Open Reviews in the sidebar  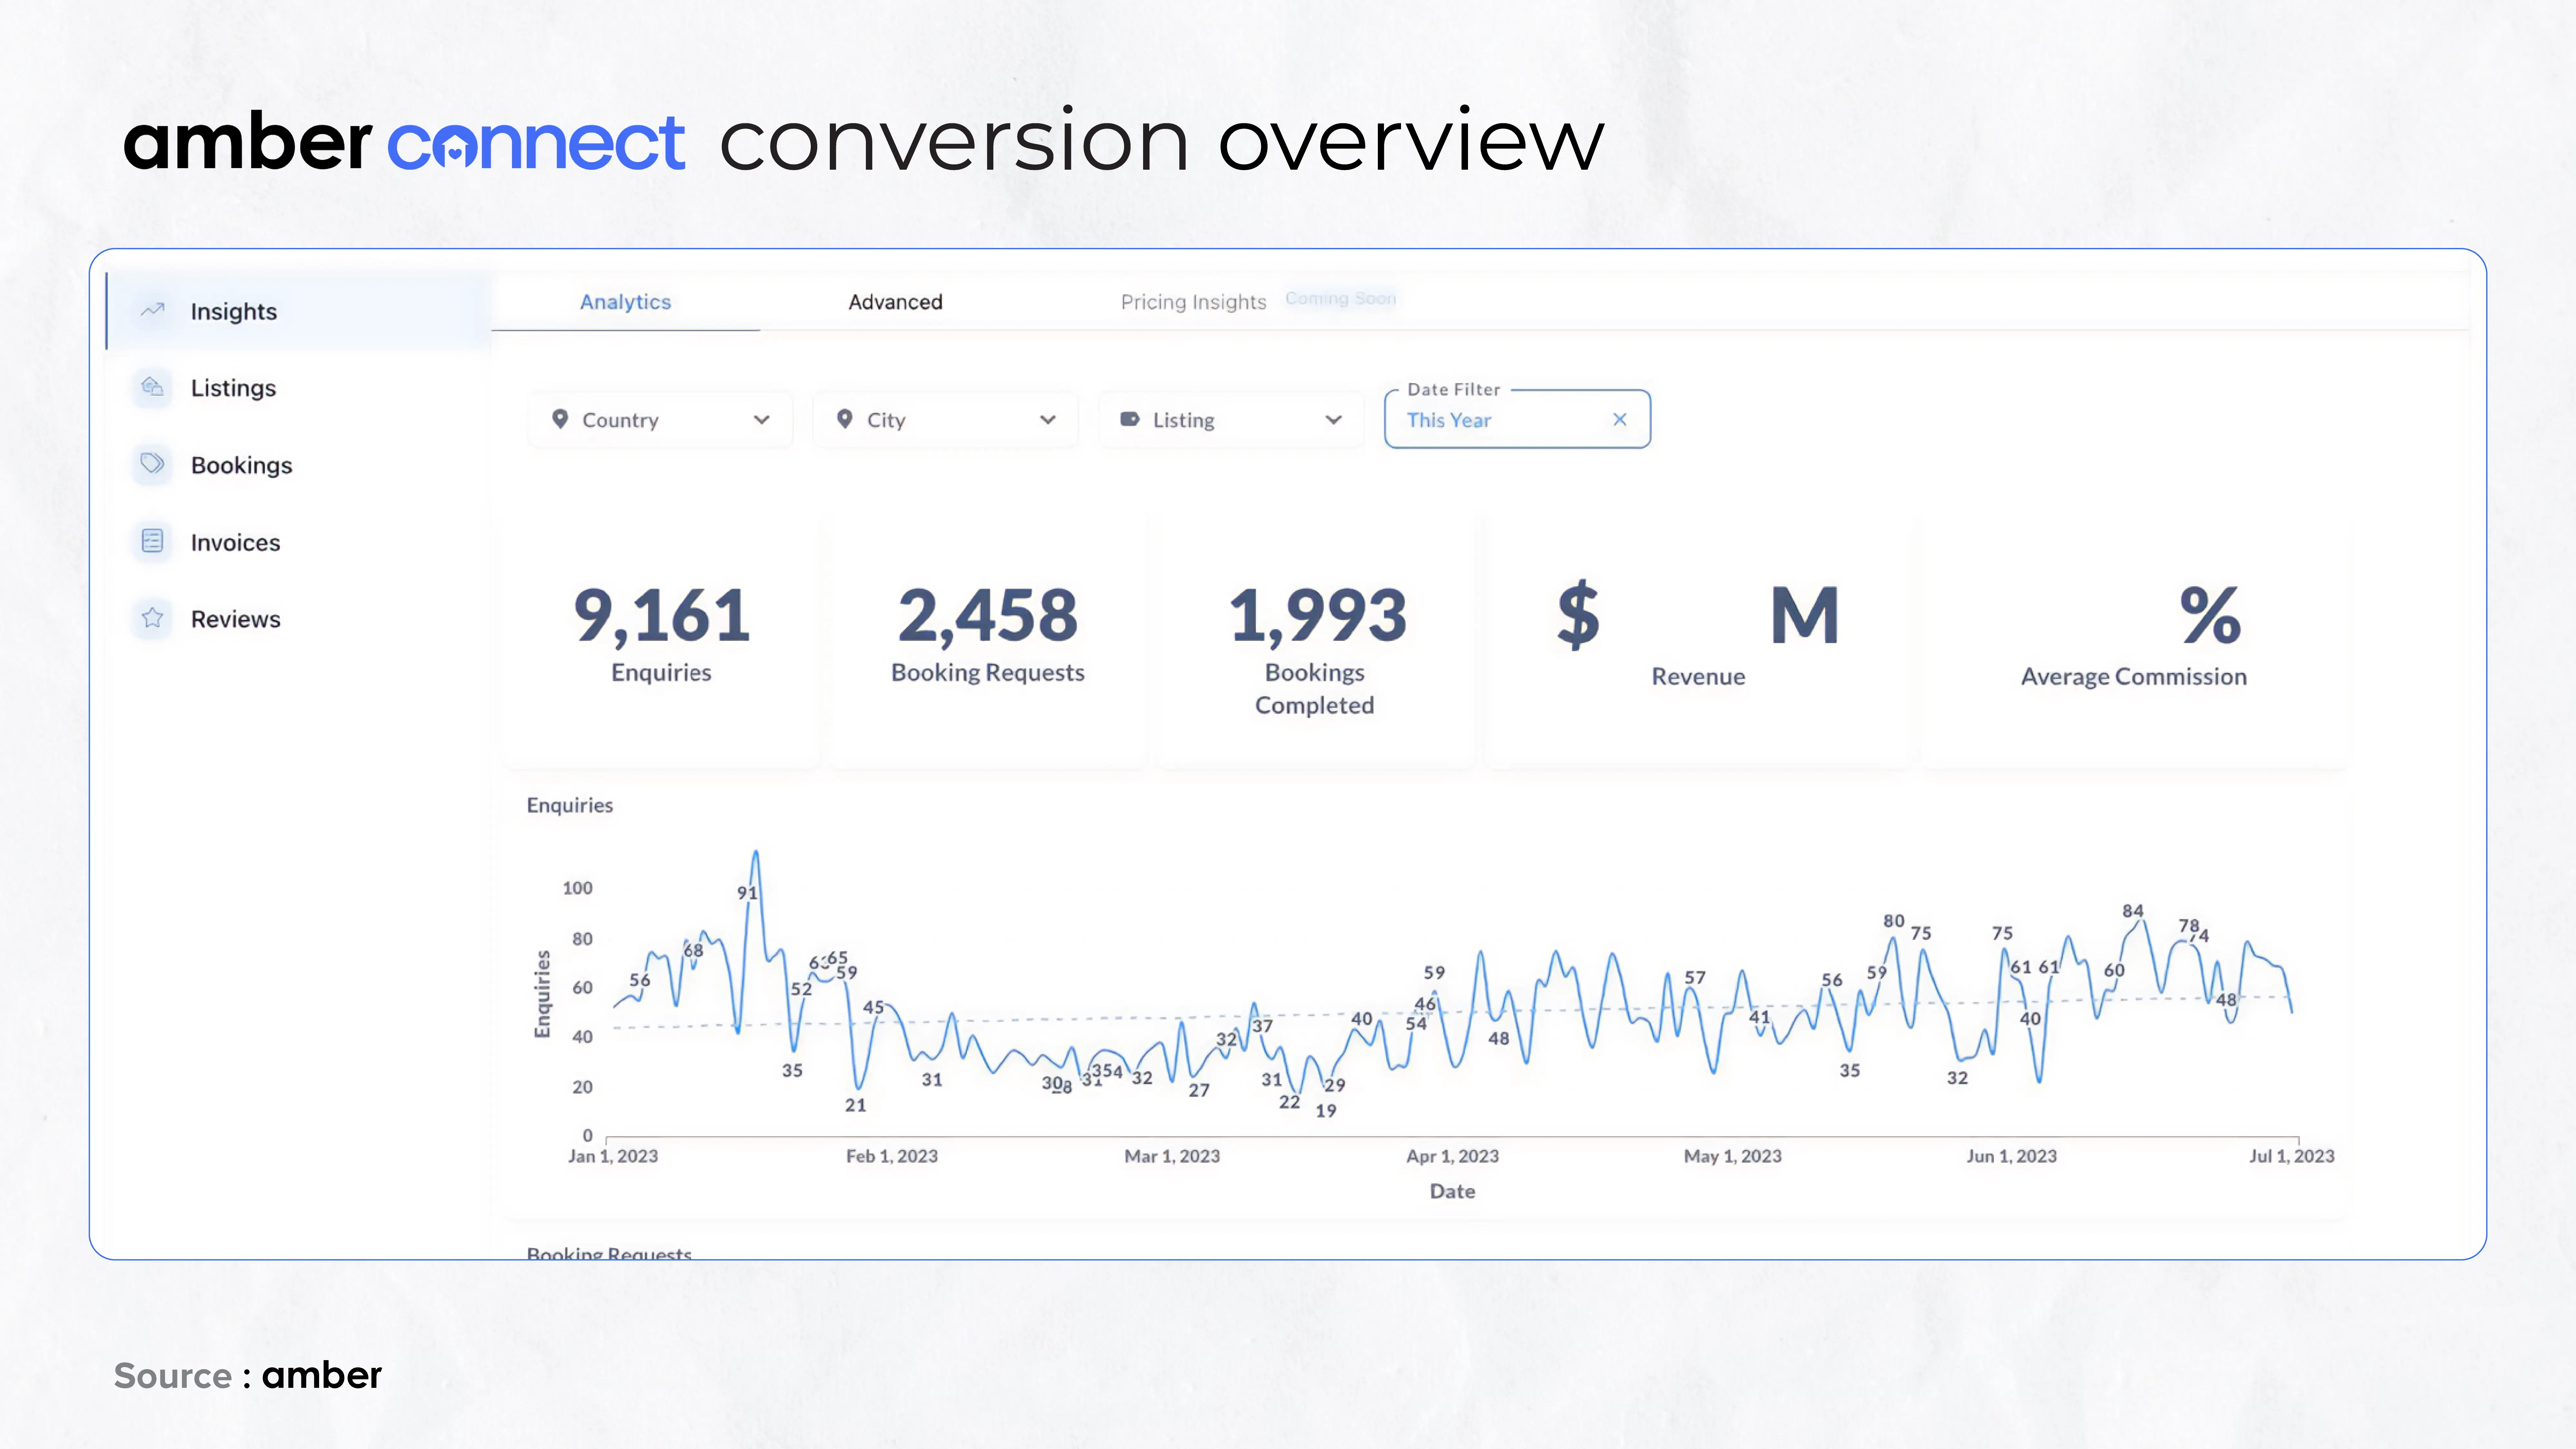click(298, 619)
